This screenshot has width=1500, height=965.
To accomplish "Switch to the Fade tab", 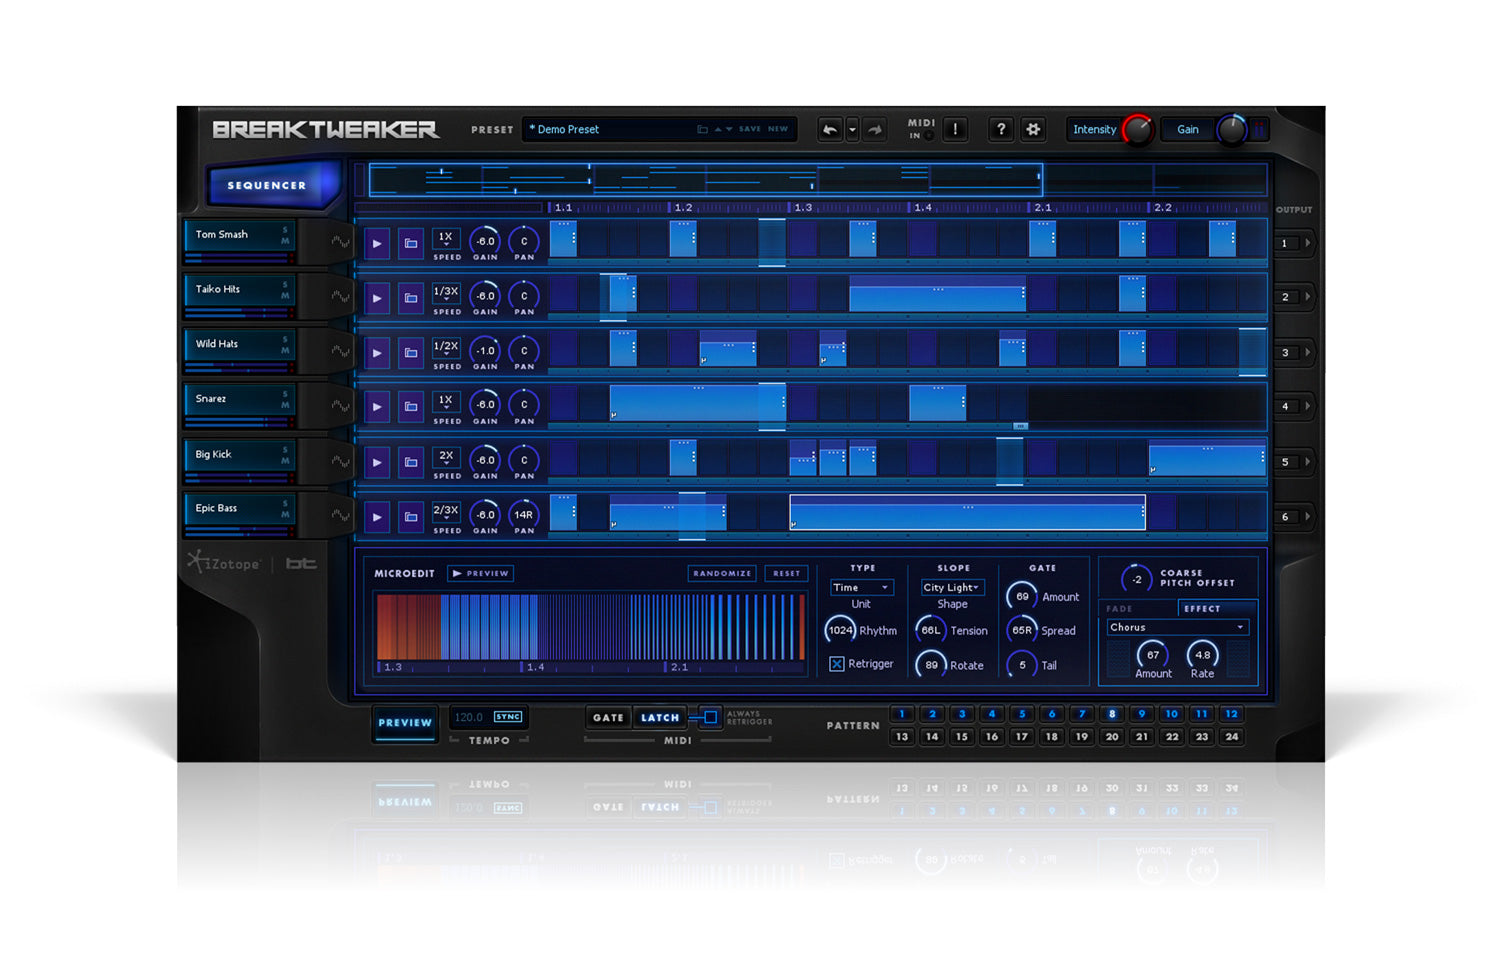I will (1120, 609).
